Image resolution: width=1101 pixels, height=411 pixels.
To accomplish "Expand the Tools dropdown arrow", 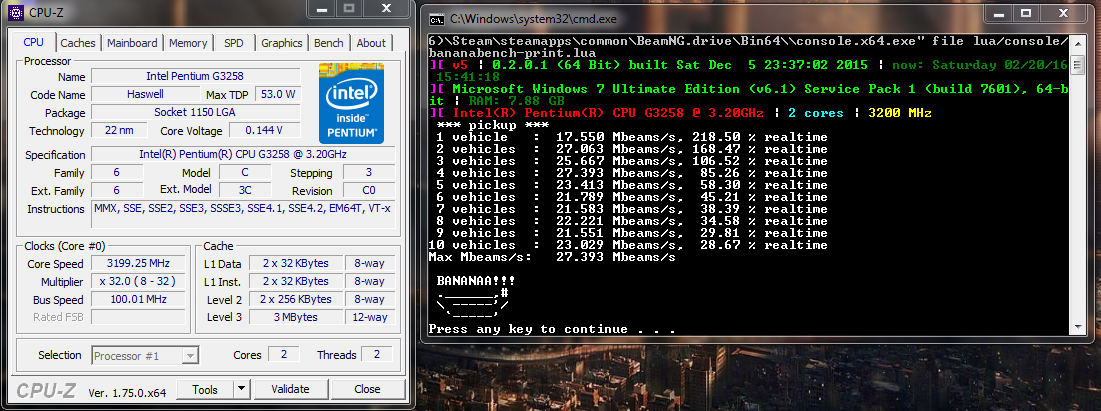I will coord(241,389).
